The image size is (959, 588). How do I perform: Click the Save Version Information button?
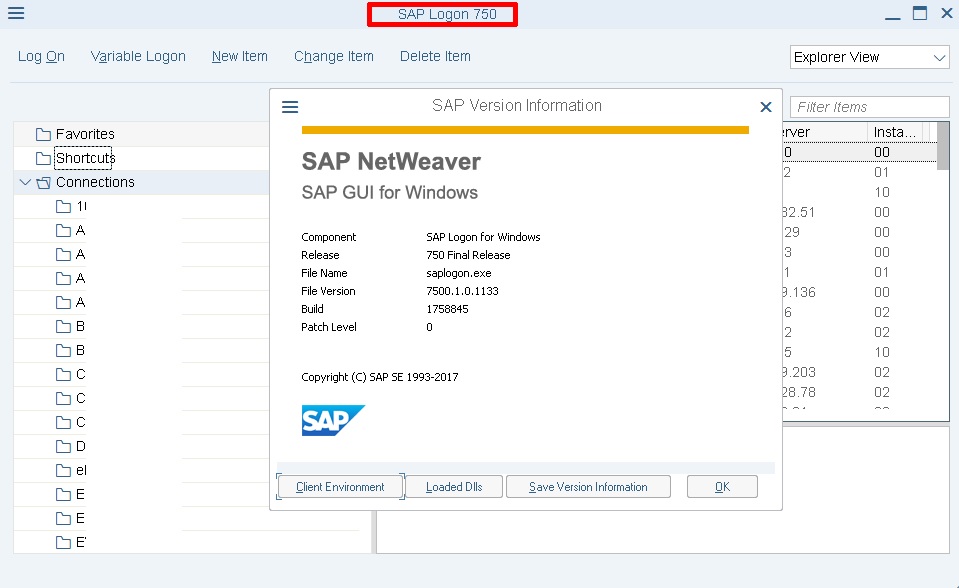(588, 487)
